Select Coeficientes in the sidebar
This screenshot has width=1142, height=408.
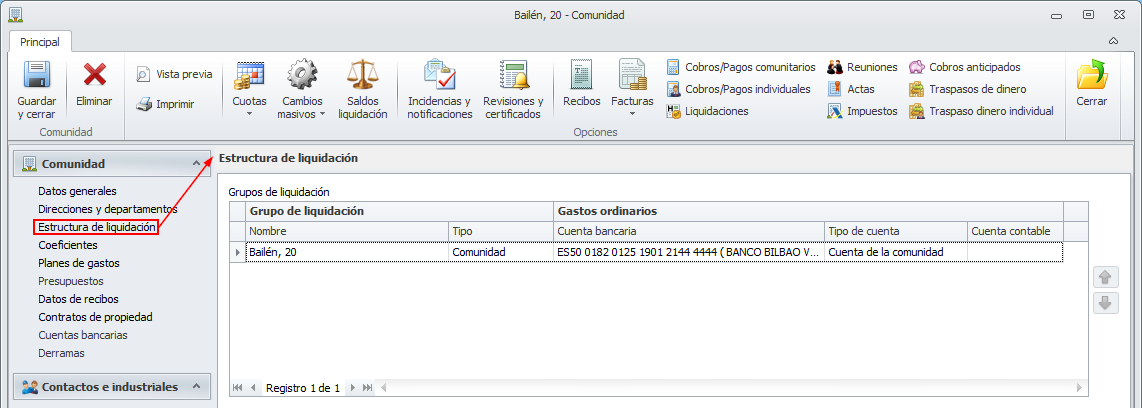coord(68,245)
